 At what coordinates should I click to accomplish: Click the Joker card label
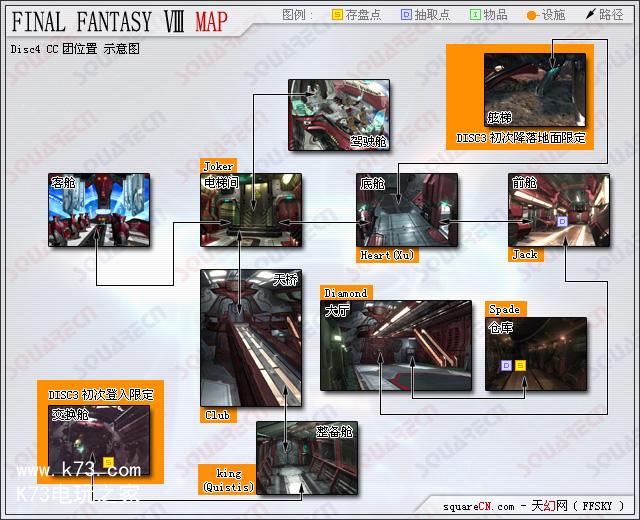[x=219, y=165]
